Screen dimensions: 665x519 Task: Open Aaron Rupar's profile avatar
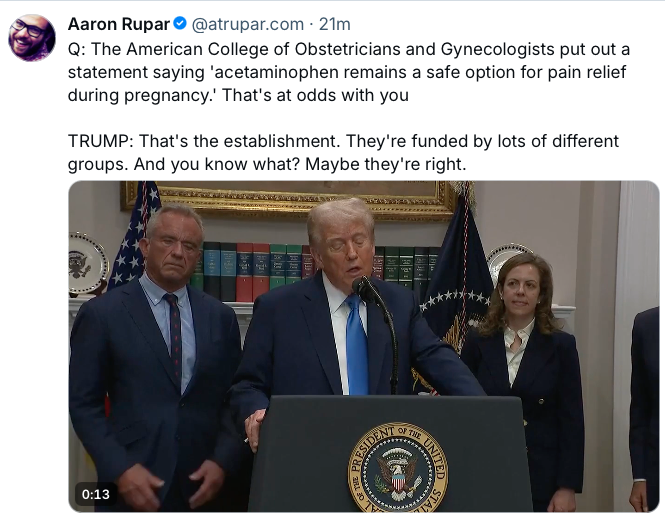pyautogui.click(x=32, y=38)
